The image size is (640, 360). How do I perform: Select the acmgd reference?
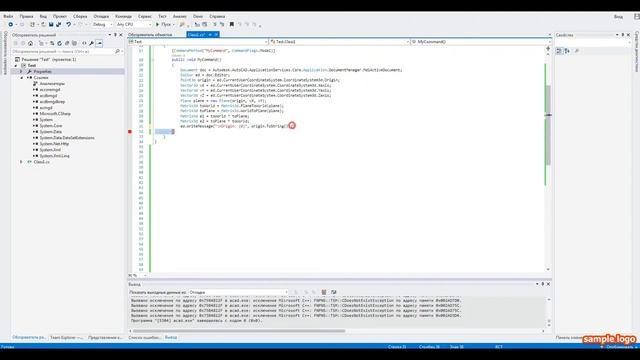tap(43, 108)
